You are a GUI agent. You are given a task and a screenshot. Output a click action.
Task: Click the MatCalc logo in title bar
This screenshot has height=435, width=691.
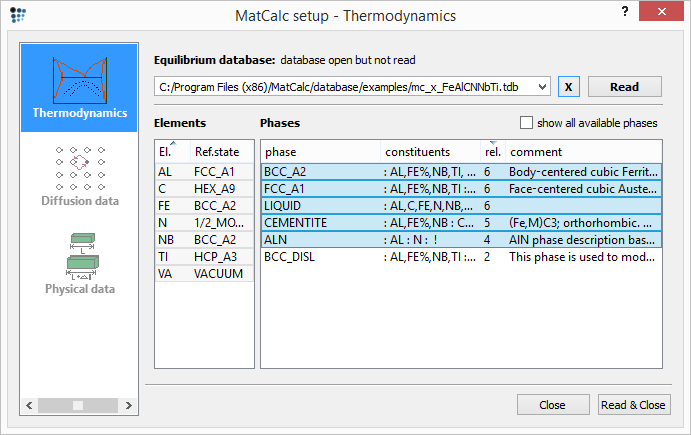(x=18, y=15)
